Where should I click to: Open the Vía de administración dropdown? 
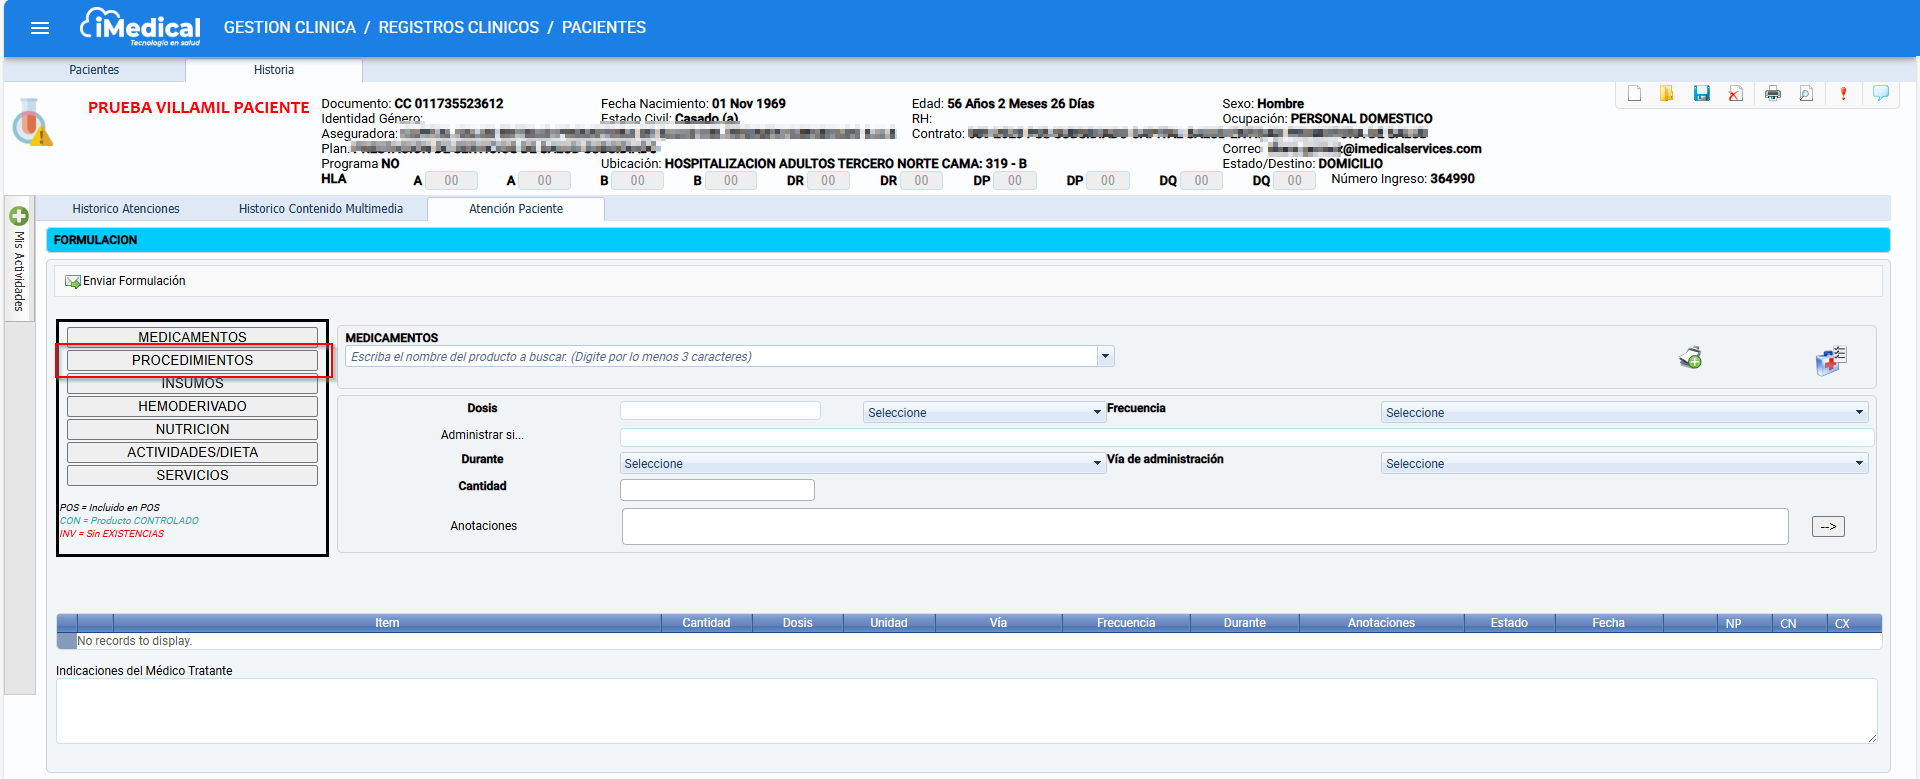click(1624, 463)
